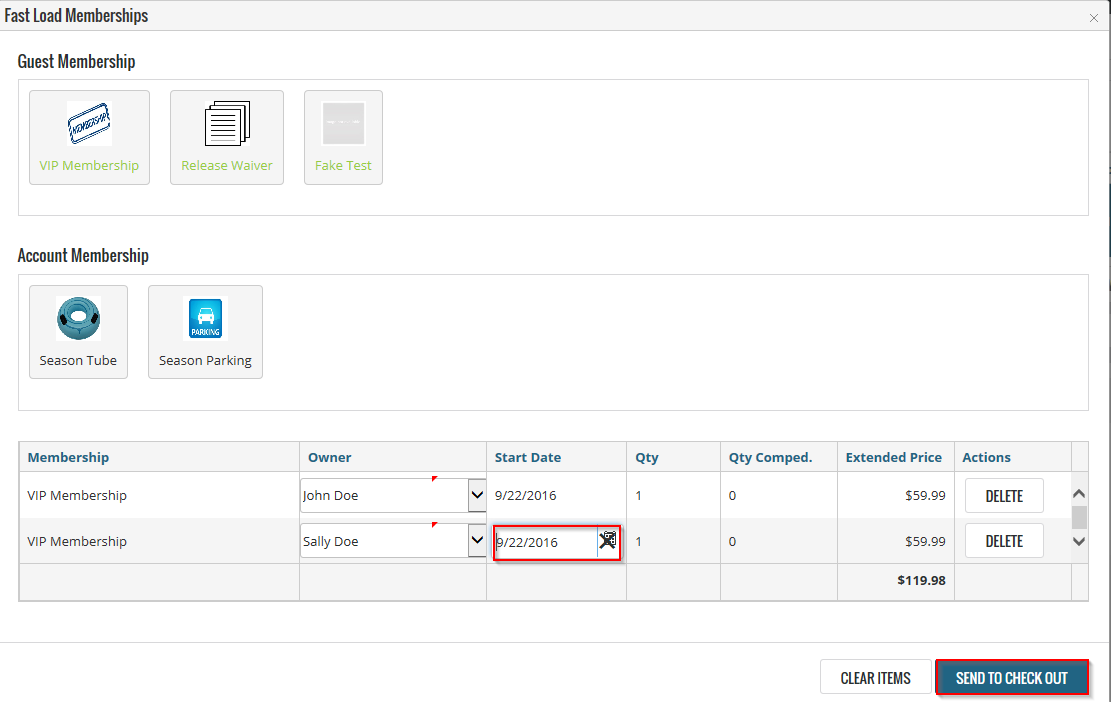Choose the Fake Test membership tile
This screenshot has width=1111, height=702.
point(343,125)
